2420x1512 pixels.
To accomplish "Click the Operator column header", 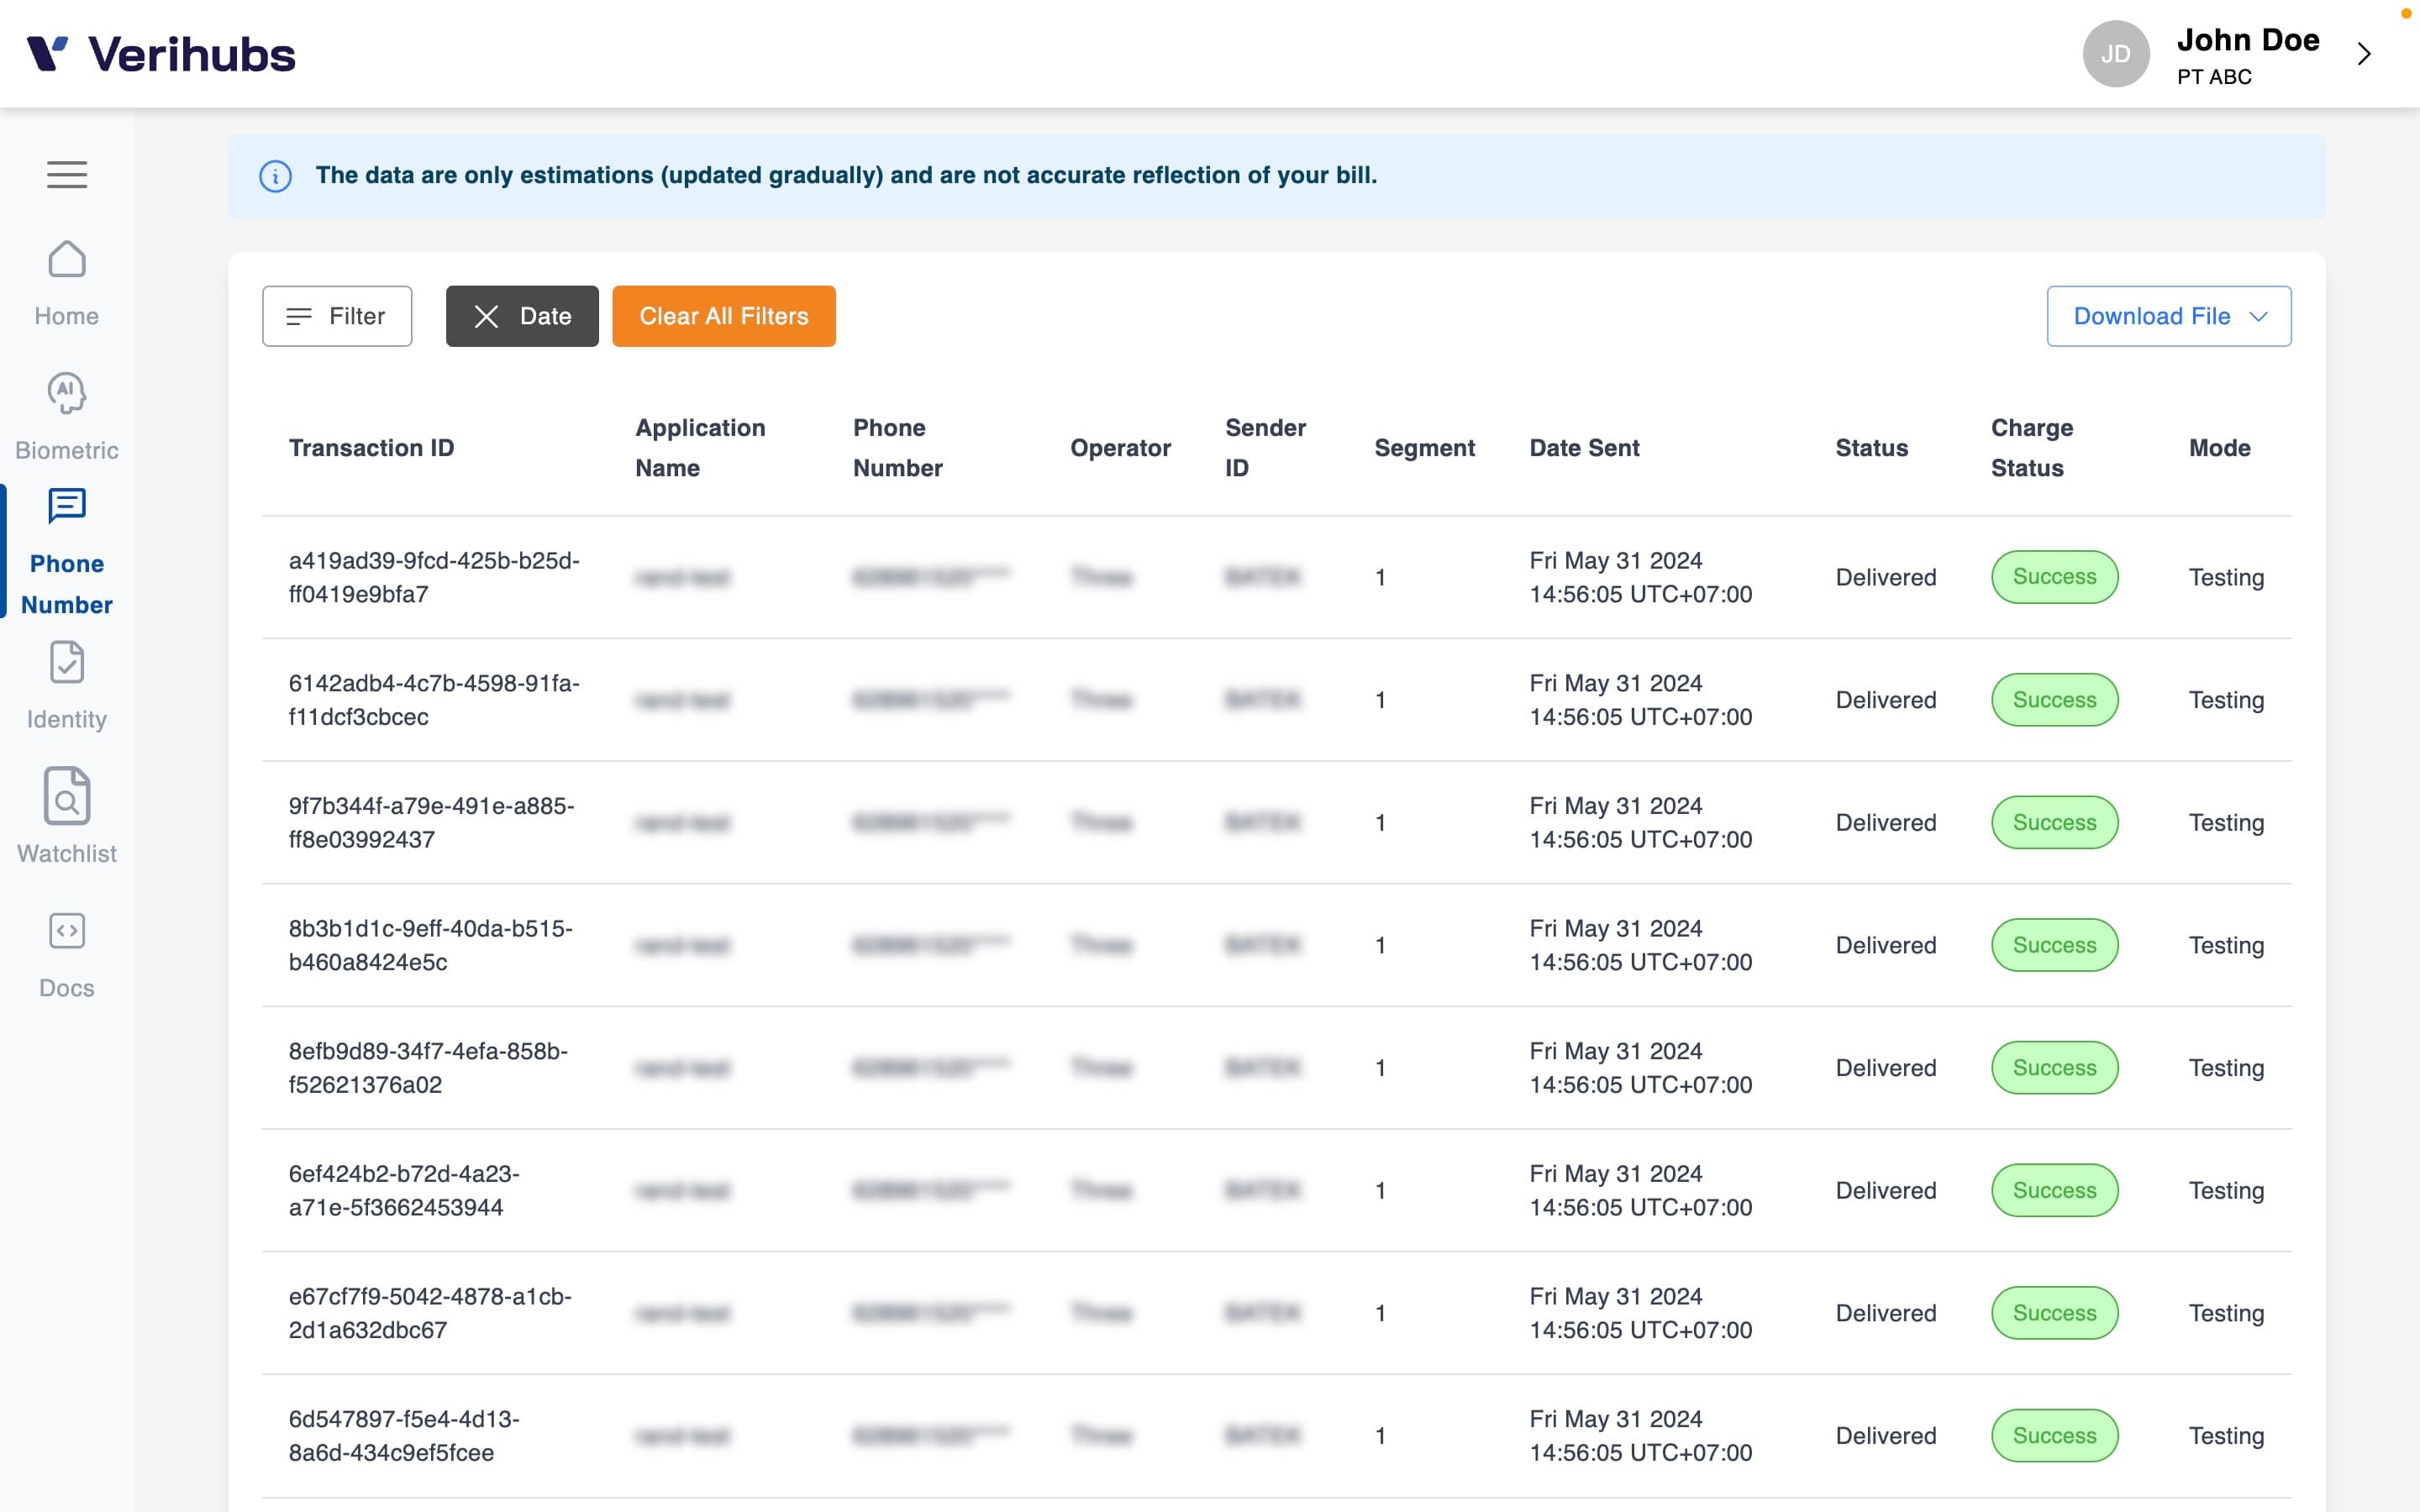I will [x=1120, y=448].
